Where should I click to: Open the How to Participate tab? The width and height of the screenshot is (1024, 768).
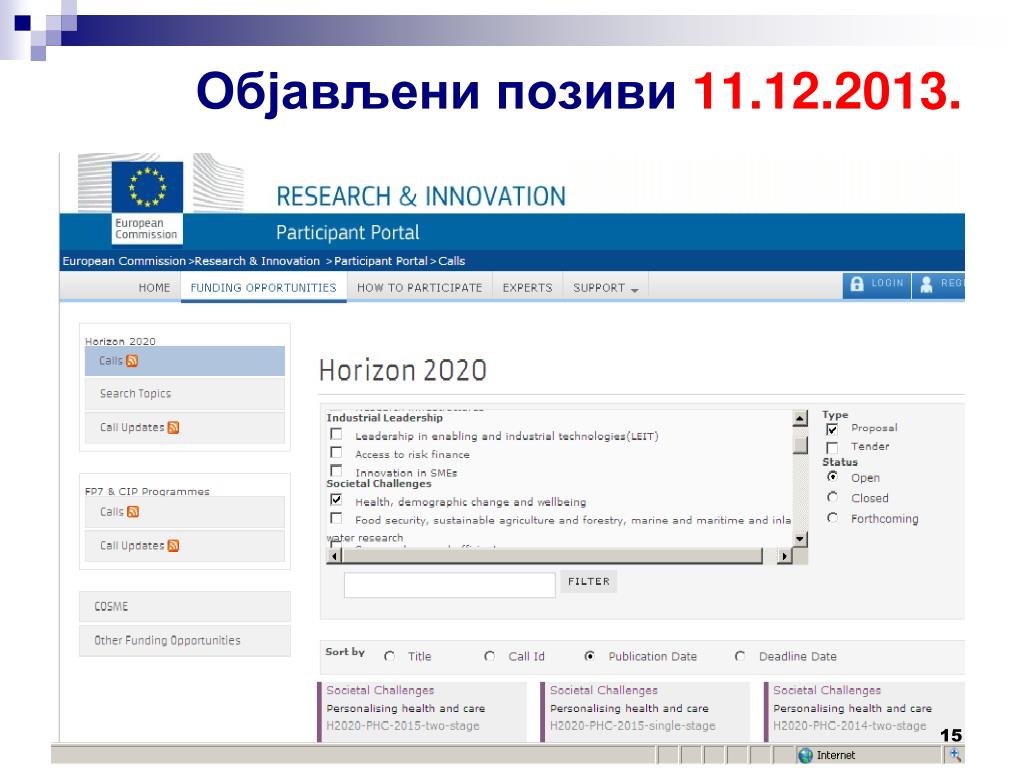tap(420, 288)
